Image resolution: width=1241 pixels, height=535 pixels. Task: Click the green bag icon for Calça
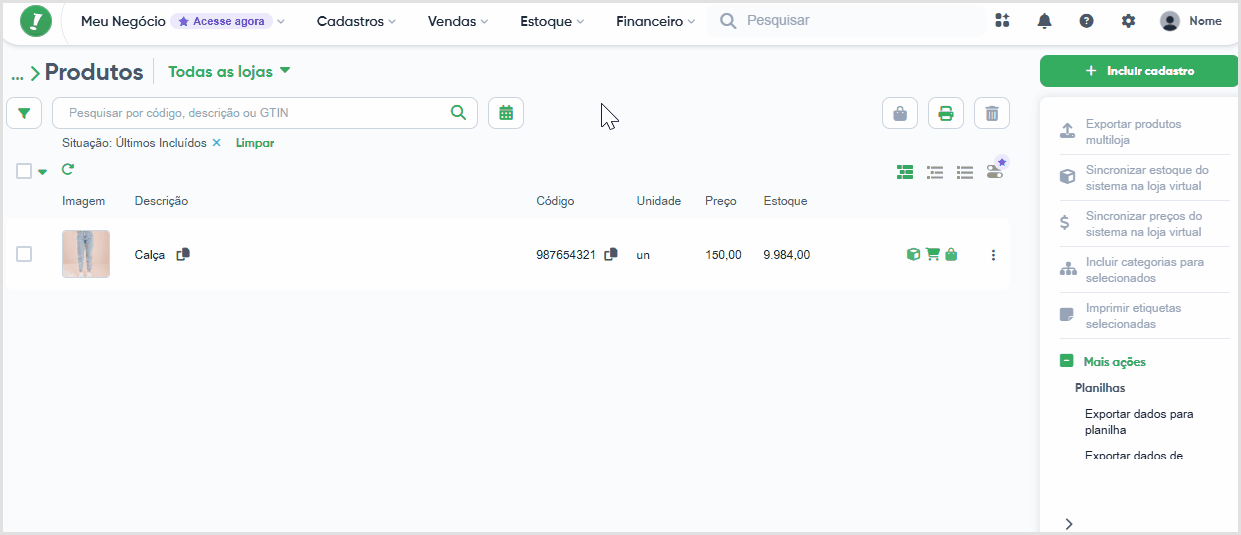coord(951,255)
